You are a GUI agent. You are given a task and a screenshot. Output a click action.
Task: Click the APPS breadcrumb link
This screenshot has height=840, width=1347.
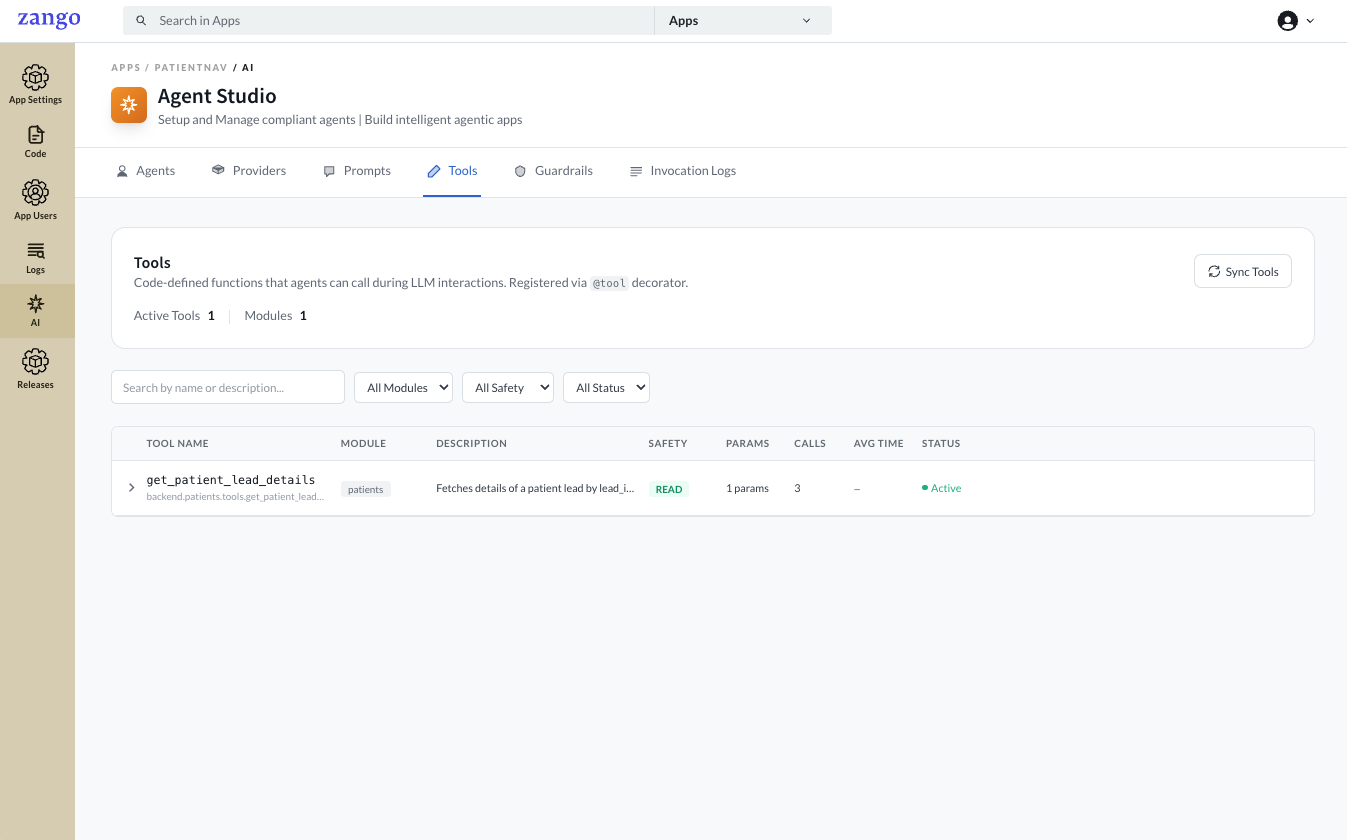pyautogui.click(x=126, y=68)
